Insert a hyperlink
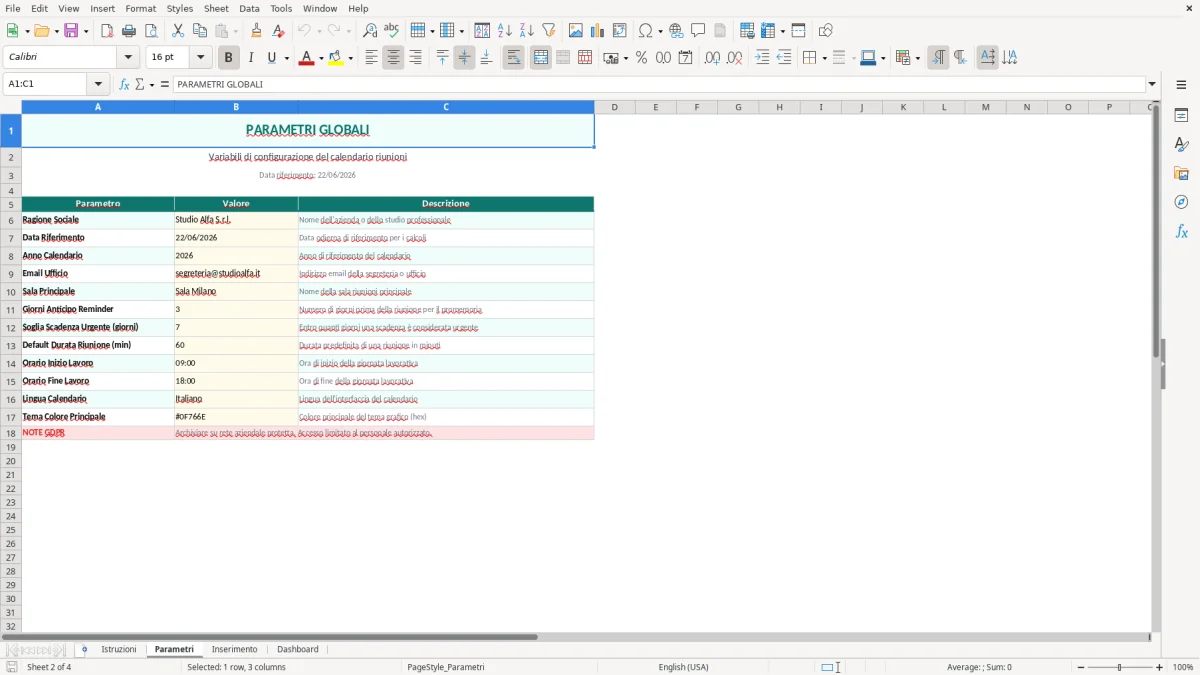The height and width of the screenshot is (675, 1200). click(x=677, y=31)
